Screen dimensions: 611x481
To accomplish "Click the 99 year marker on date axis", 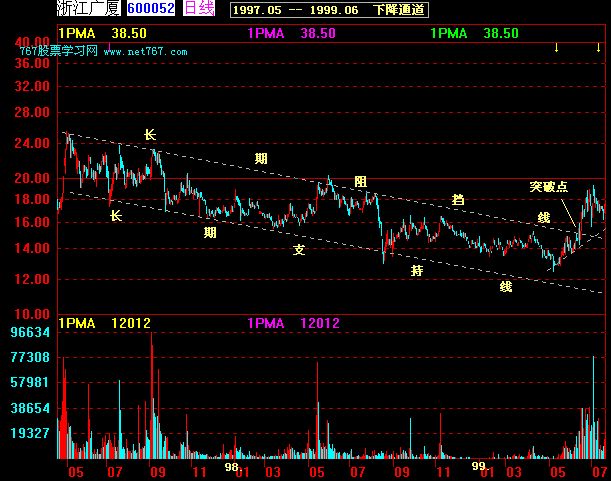I will tap(479, 466).
